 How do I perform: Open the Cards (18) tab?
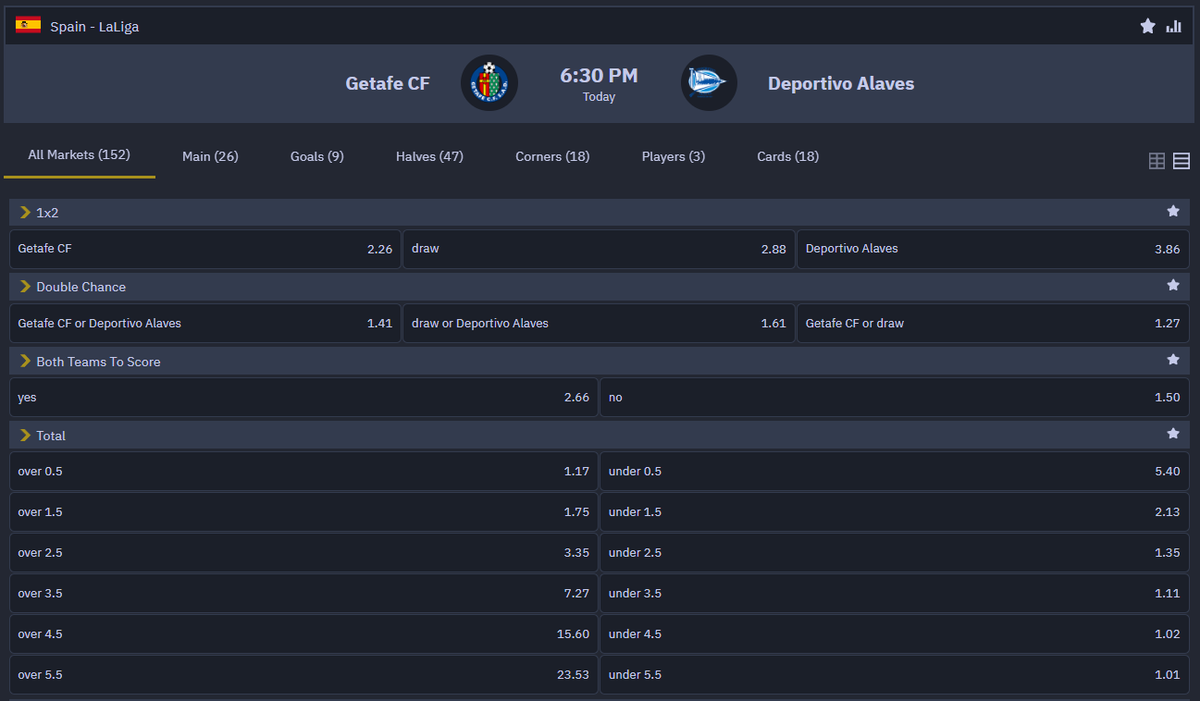tap(788, 156)
